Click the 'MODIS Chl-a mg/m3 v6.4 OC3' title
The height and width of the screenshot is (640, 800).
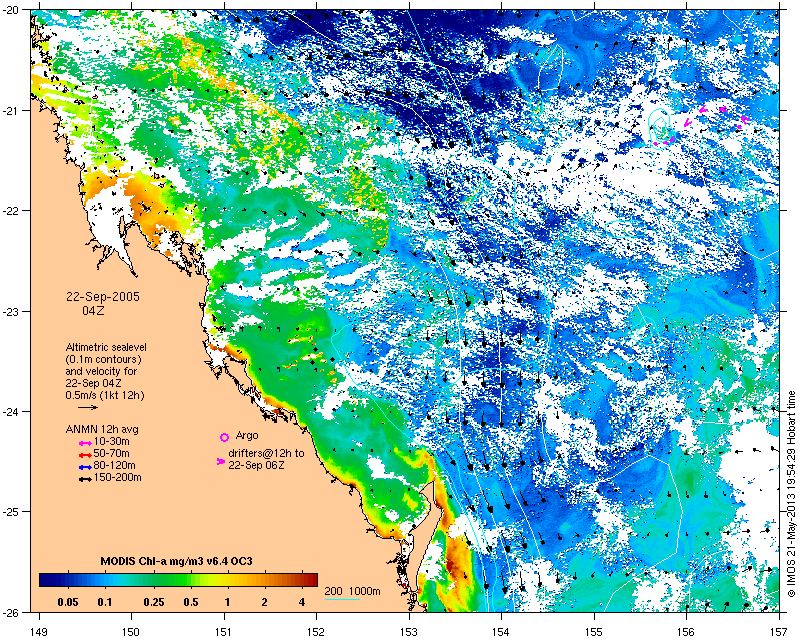point(177,561)
